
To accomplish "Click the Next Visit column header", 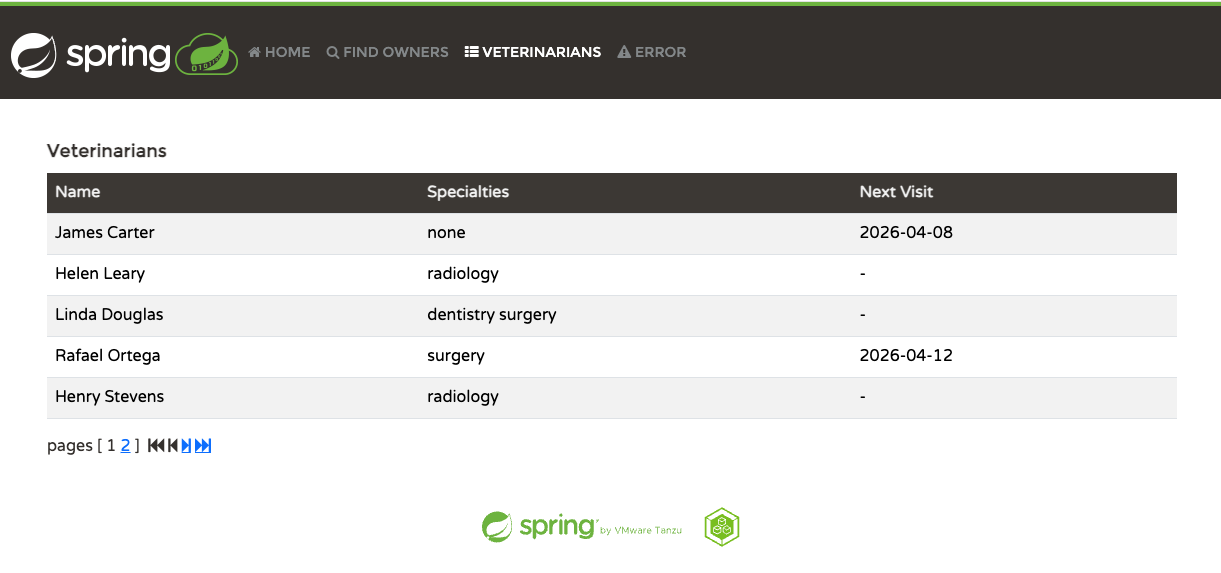I will tap(896, 192).
